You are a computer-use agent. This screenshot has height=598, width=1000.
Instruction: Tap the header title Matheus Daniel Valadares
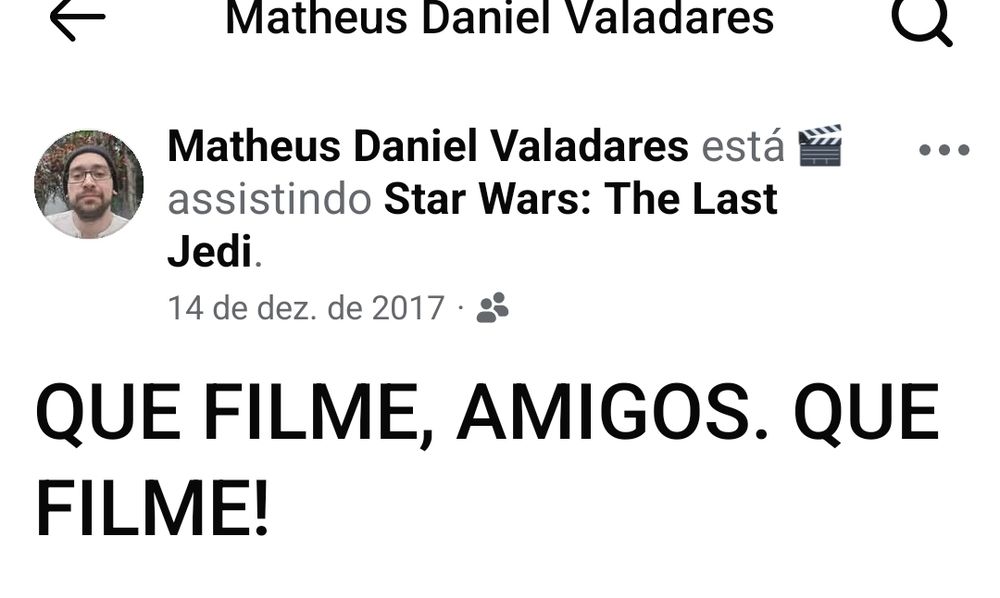(x=500, y=18)
